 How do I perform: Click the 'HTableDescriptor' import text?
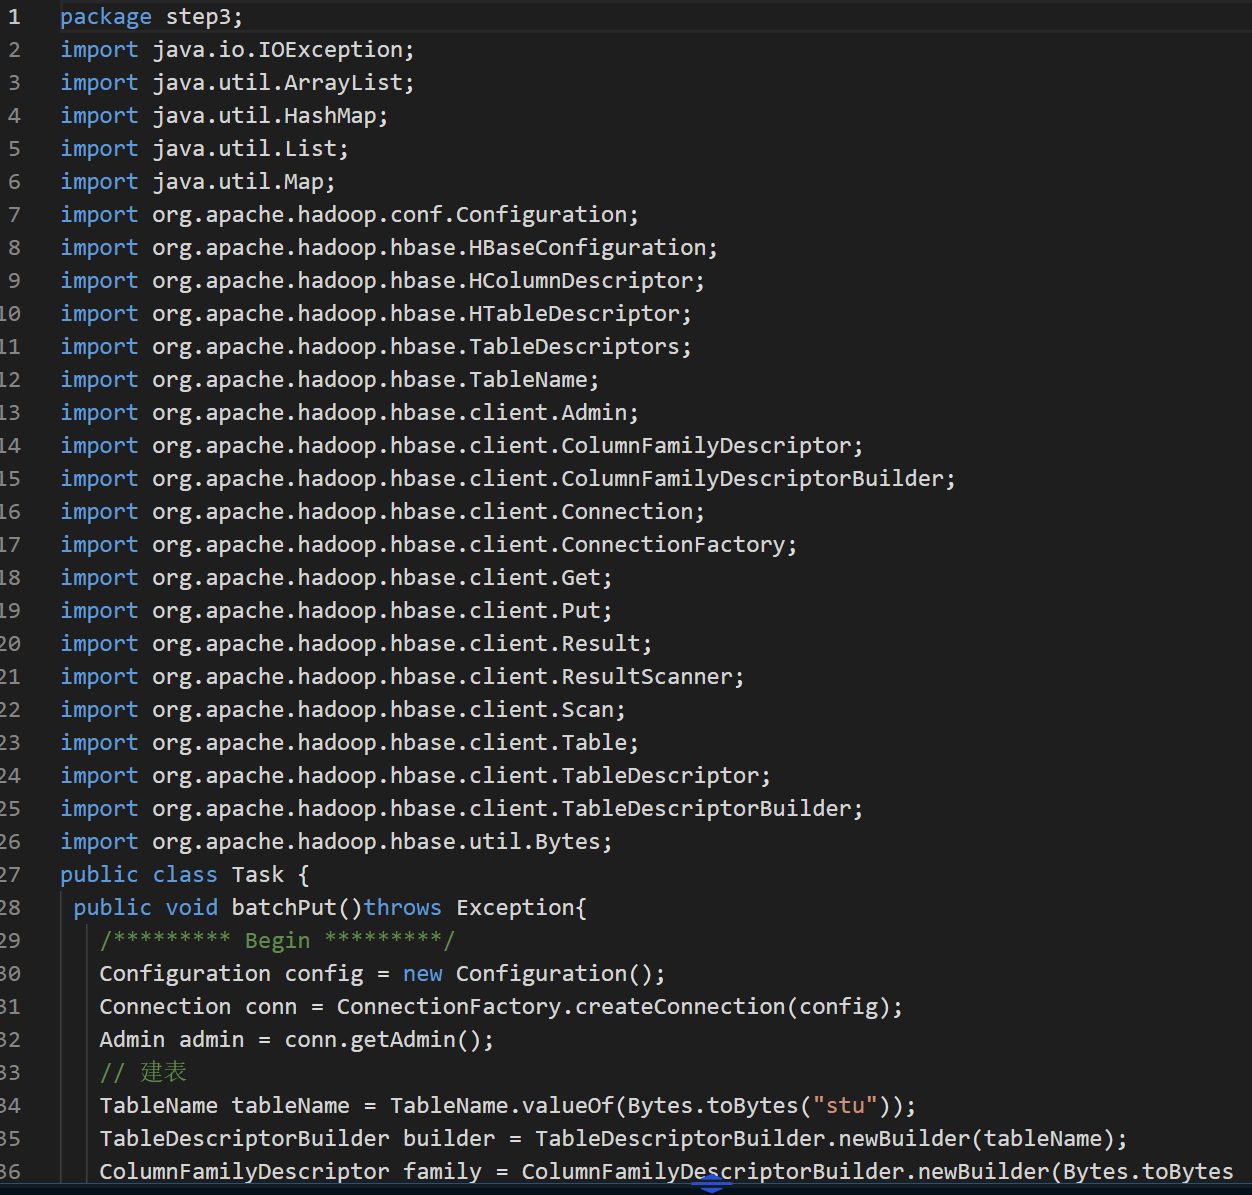point(575,314)
